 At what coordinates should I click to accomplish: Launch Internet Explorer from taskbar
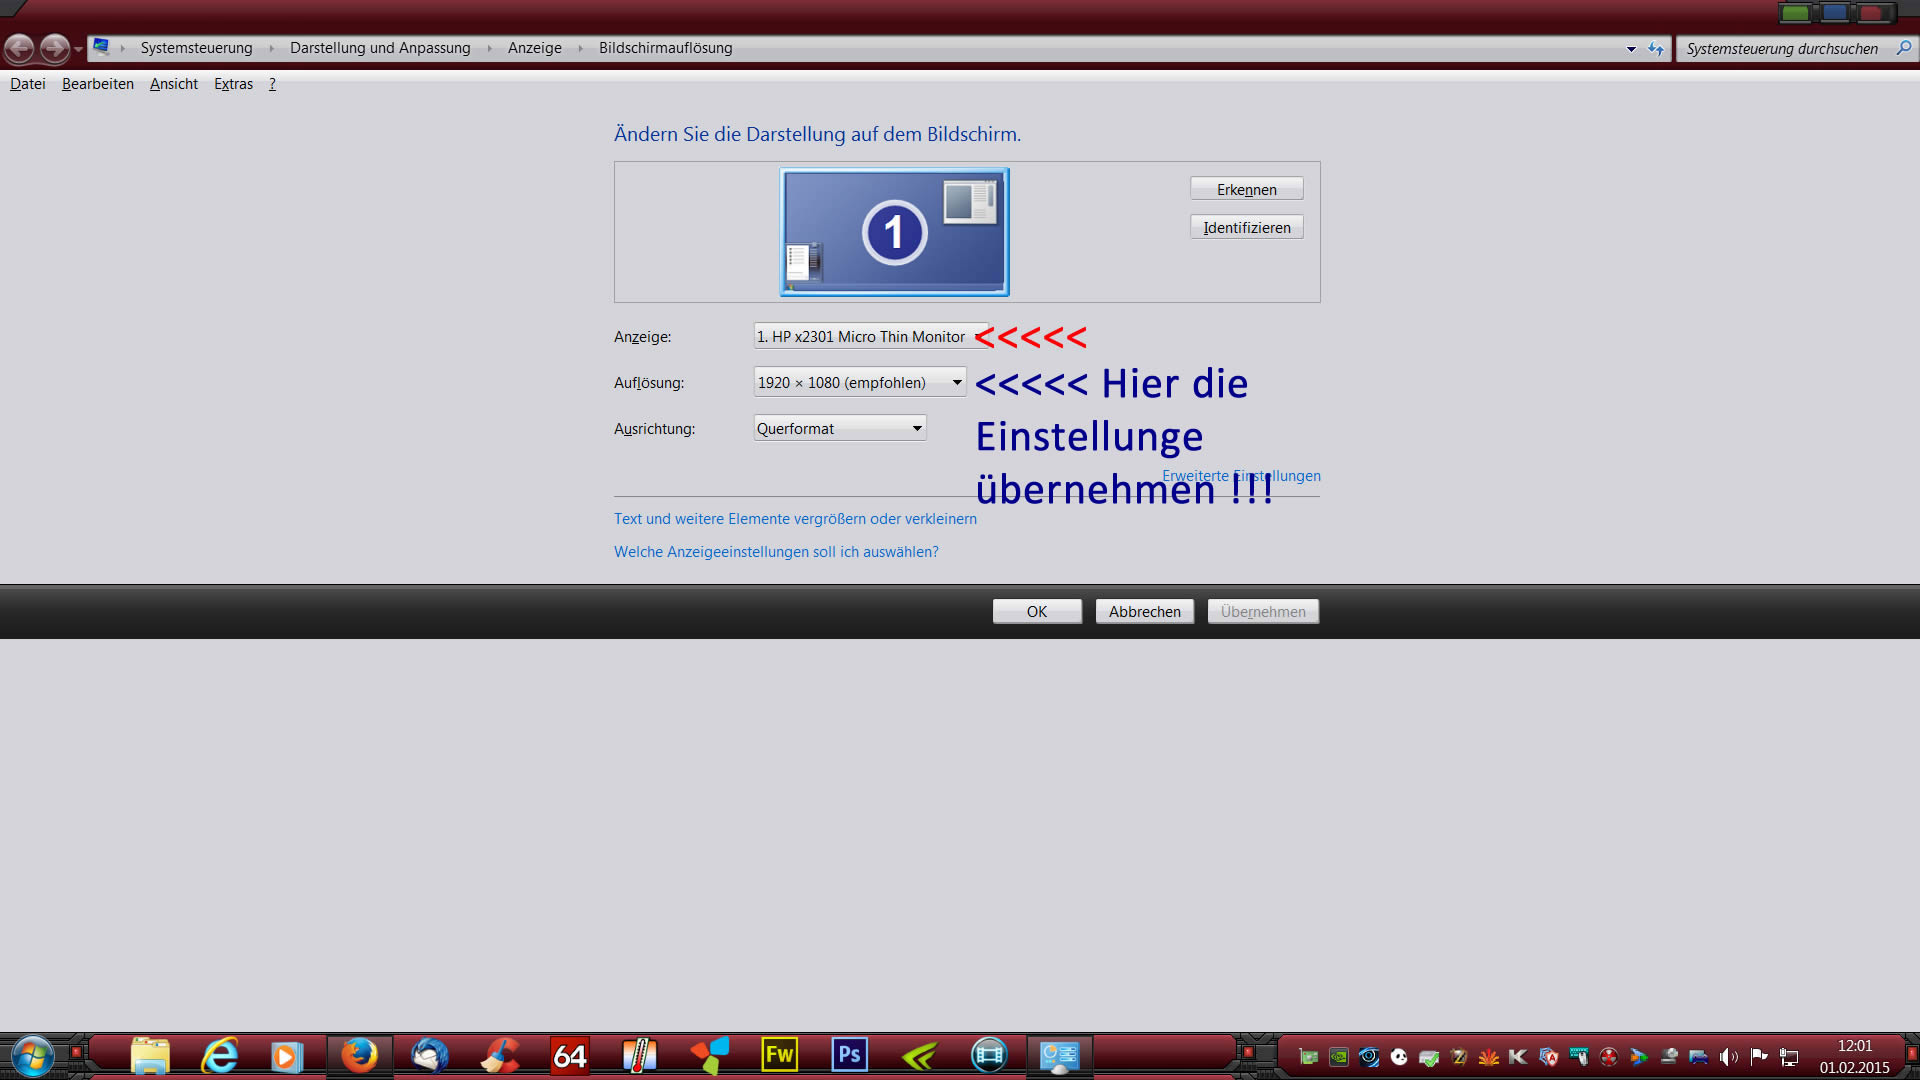pos(220,1055)
